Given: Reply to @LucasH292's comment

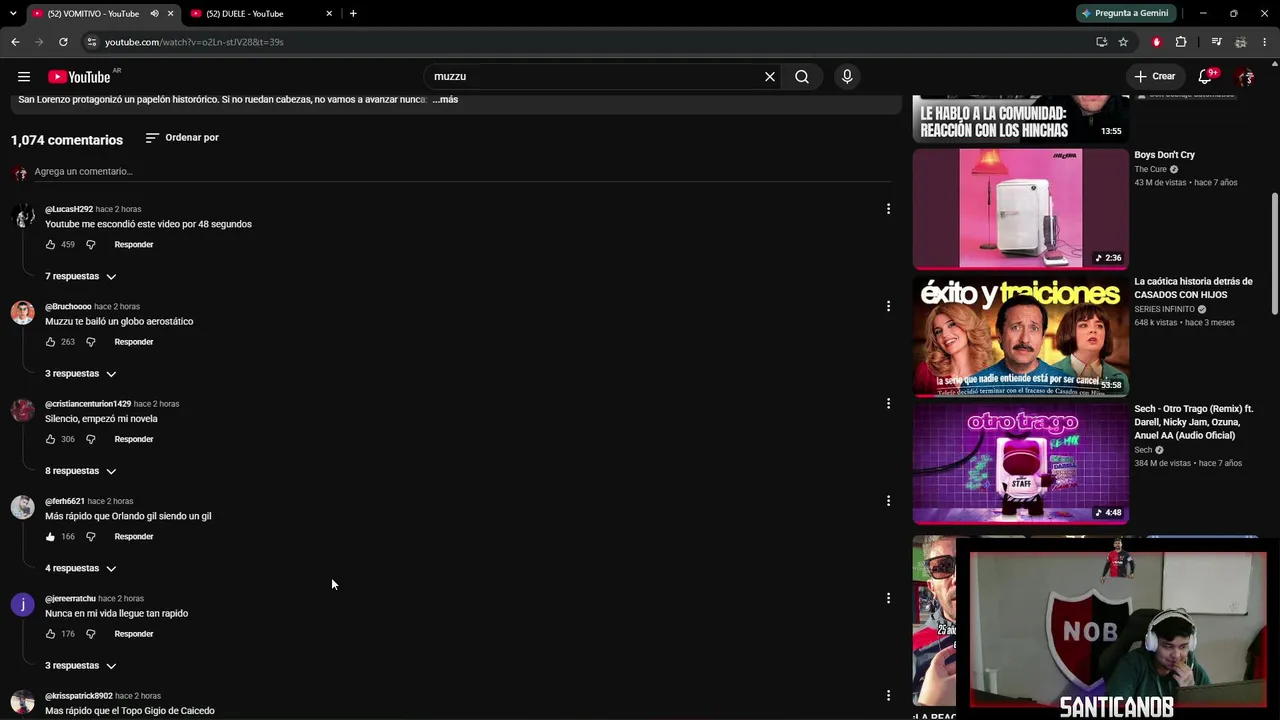Looking at the screenshot, I should (134, 245).
